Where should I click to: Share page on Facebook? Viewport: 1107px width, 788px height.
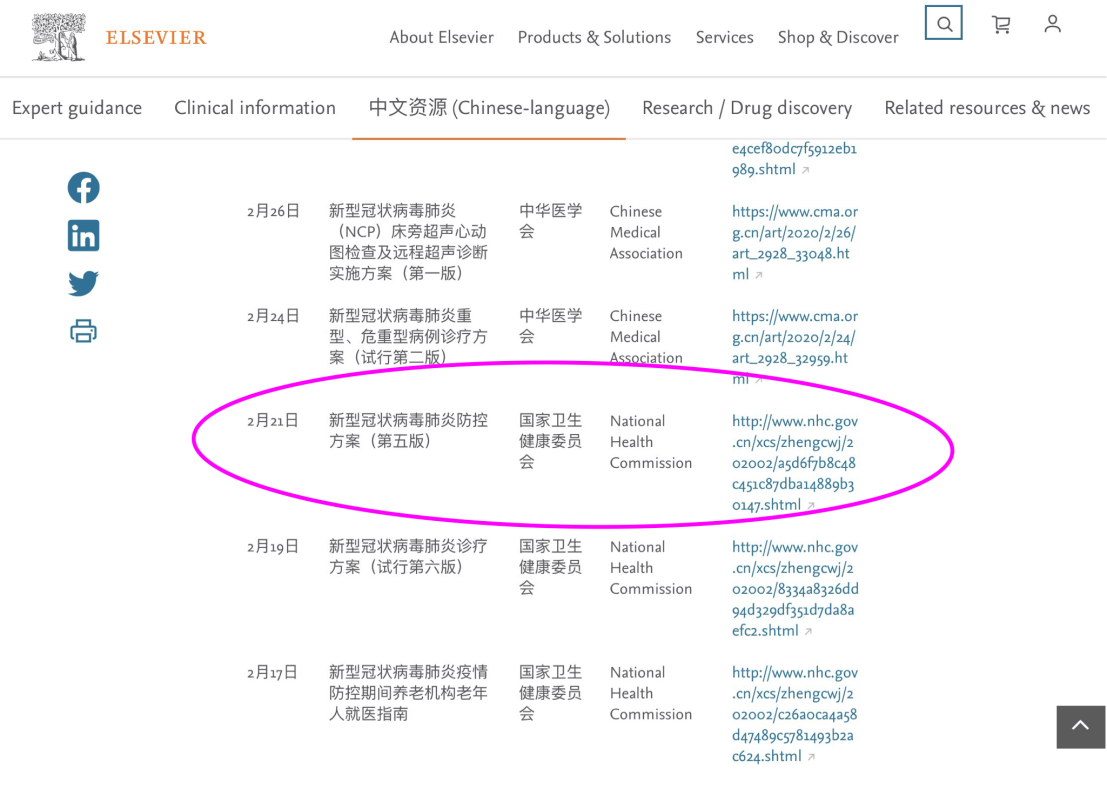84,188
